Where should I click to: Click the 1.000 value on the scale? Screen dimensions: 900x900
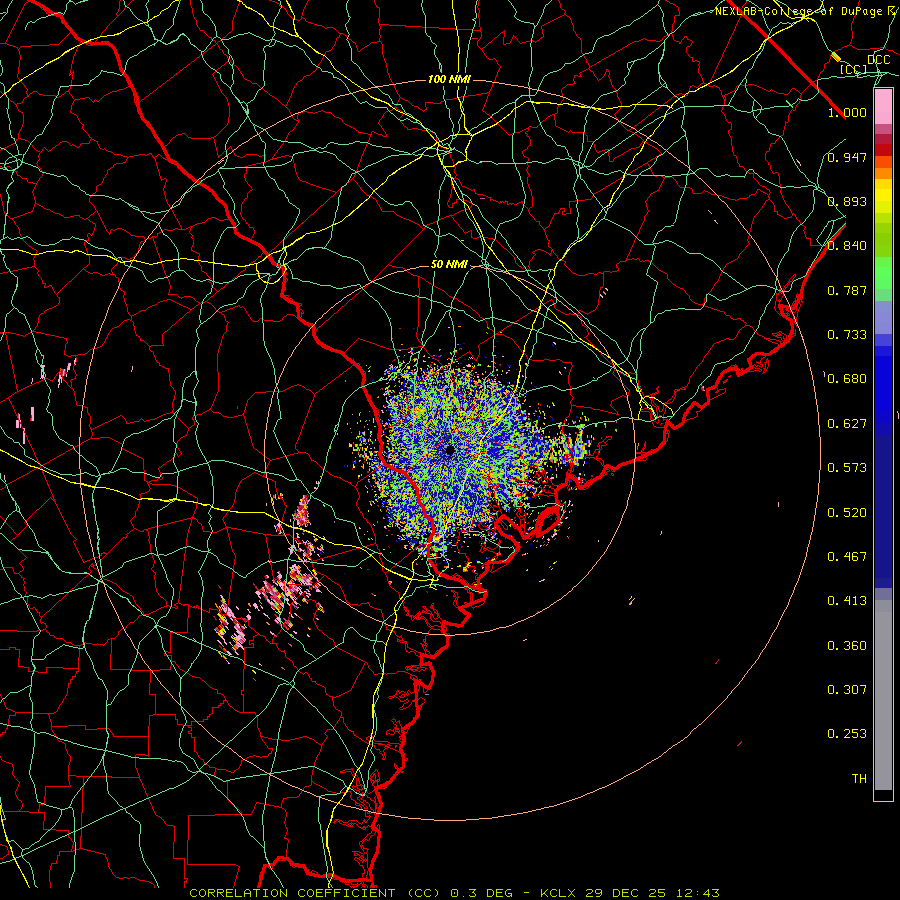847,112
